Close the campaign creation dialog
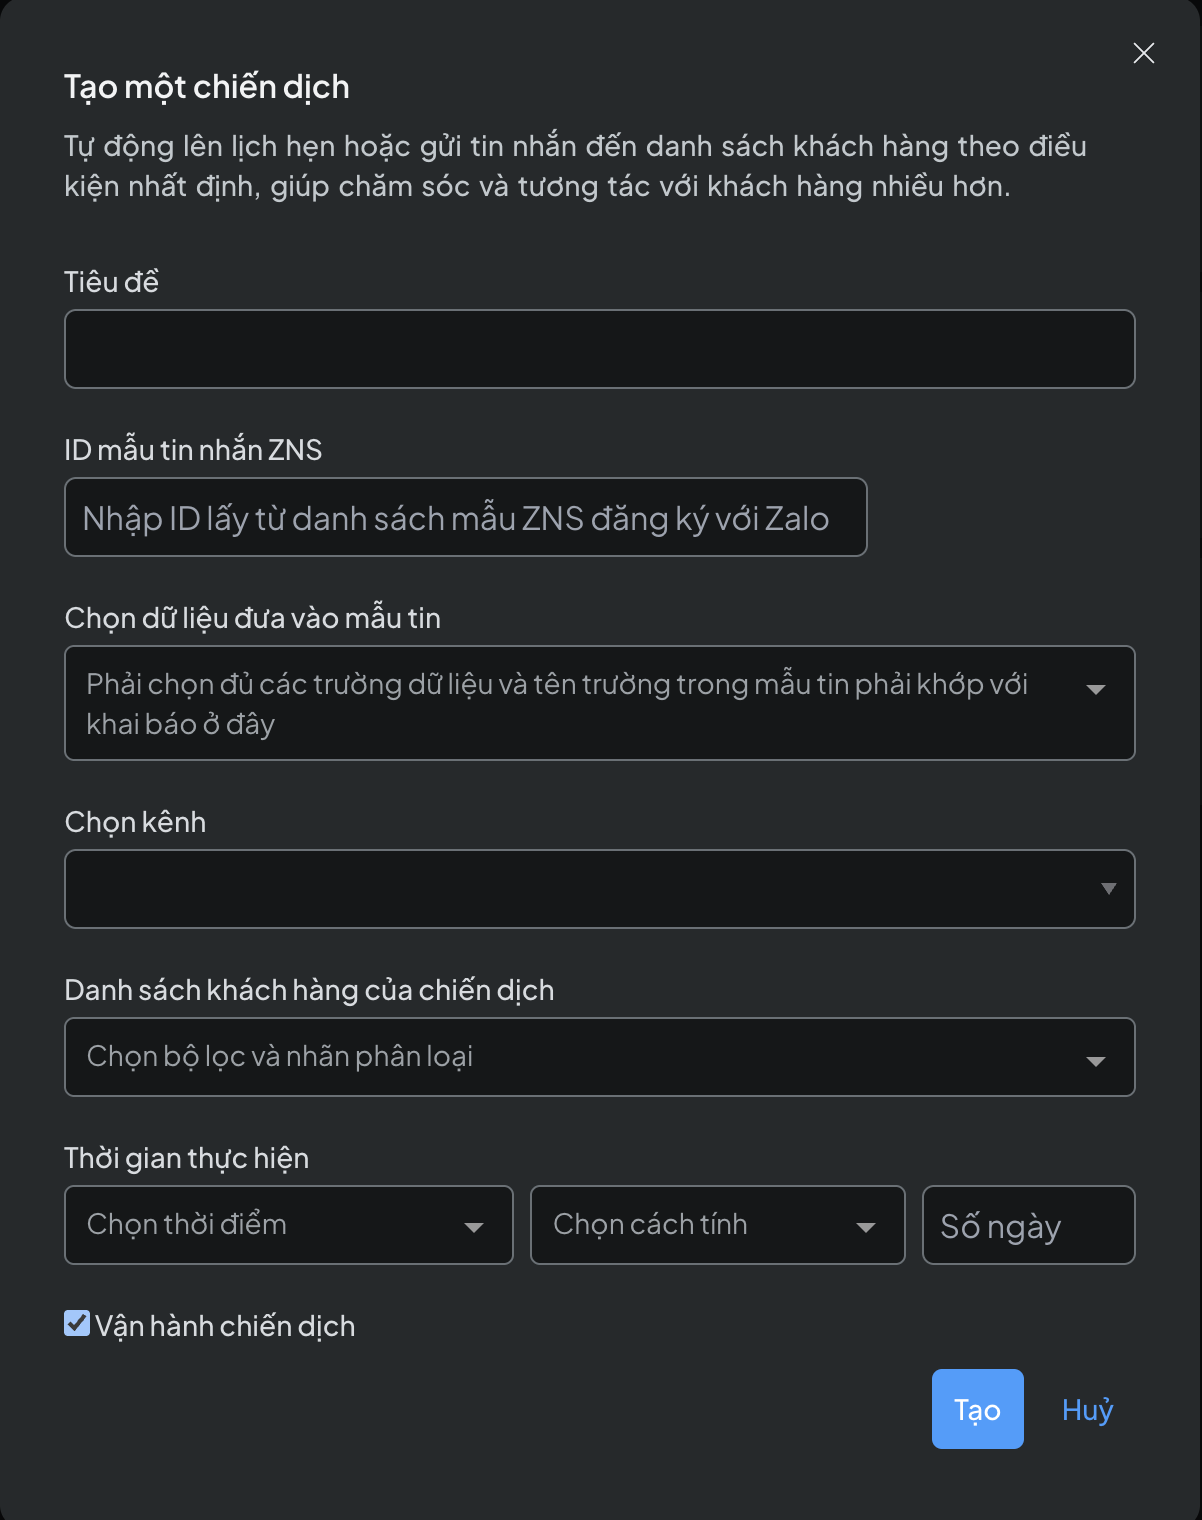The height and width of the screenshot is (1520, 1202). click(x=1143, y=53)
